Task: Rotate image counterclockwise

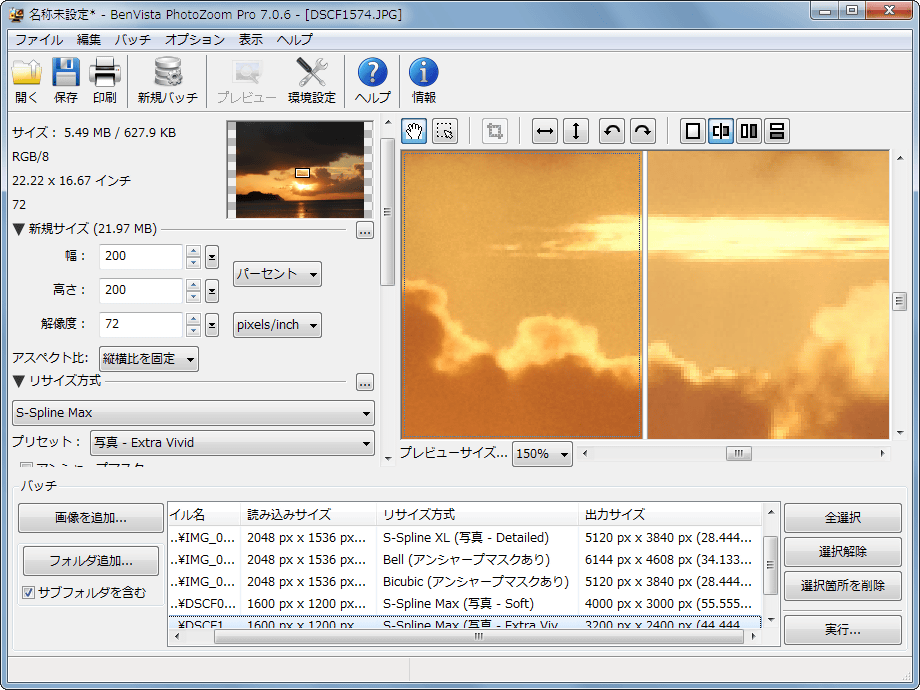Action: [x=612, y=131]
